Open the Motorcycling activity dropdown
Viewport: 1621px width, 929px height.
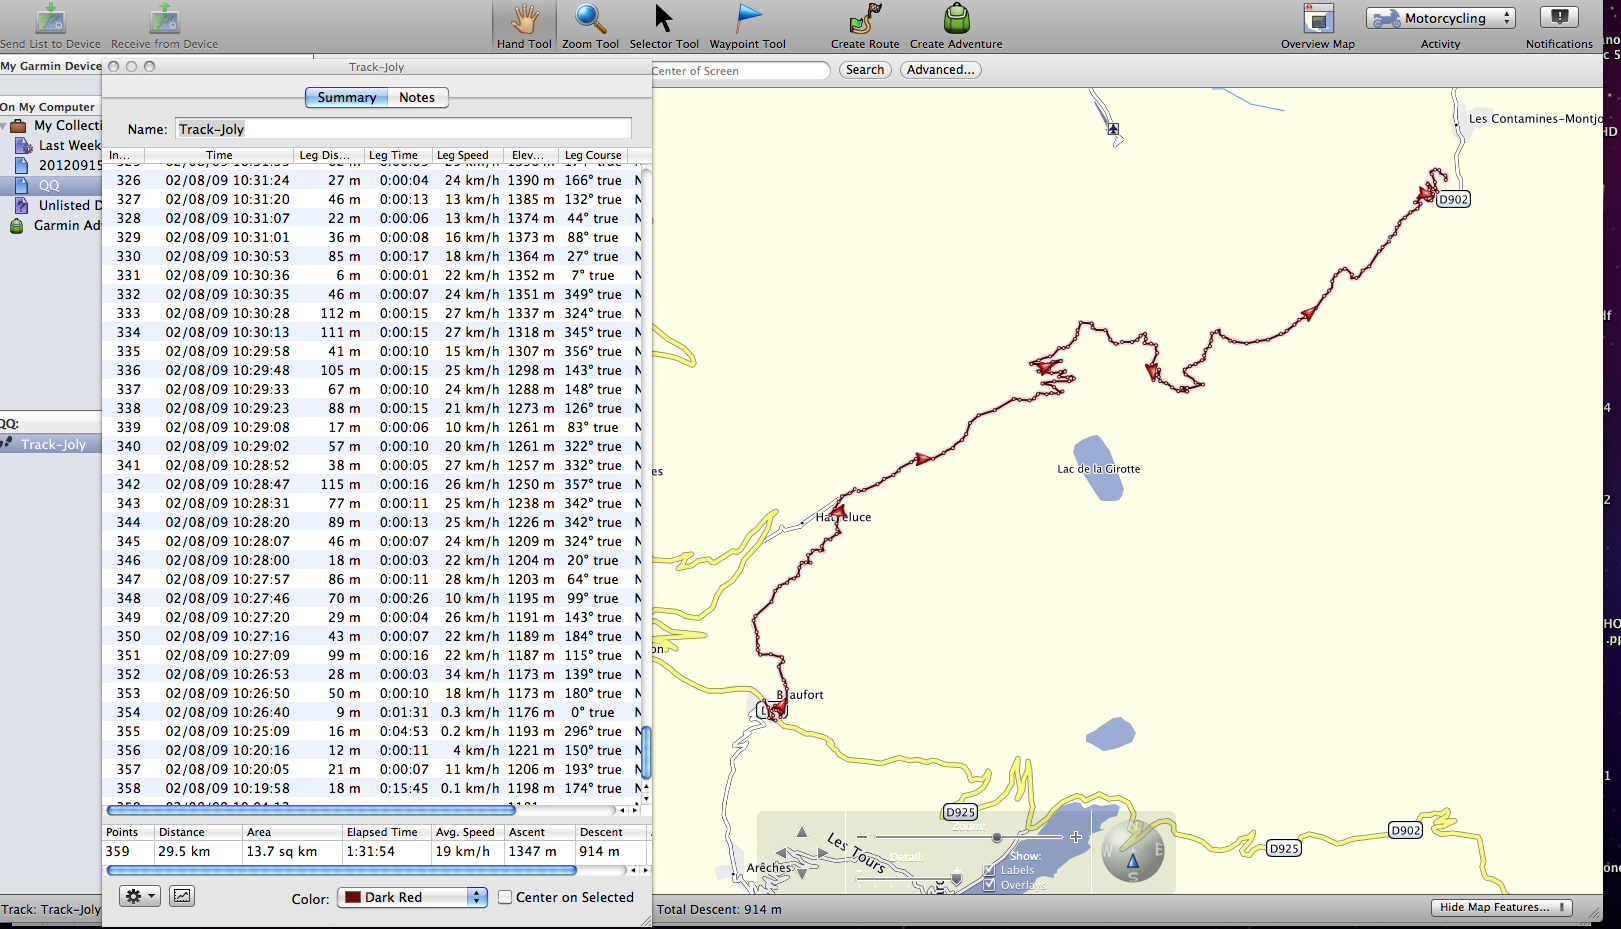coord(1441,18)
